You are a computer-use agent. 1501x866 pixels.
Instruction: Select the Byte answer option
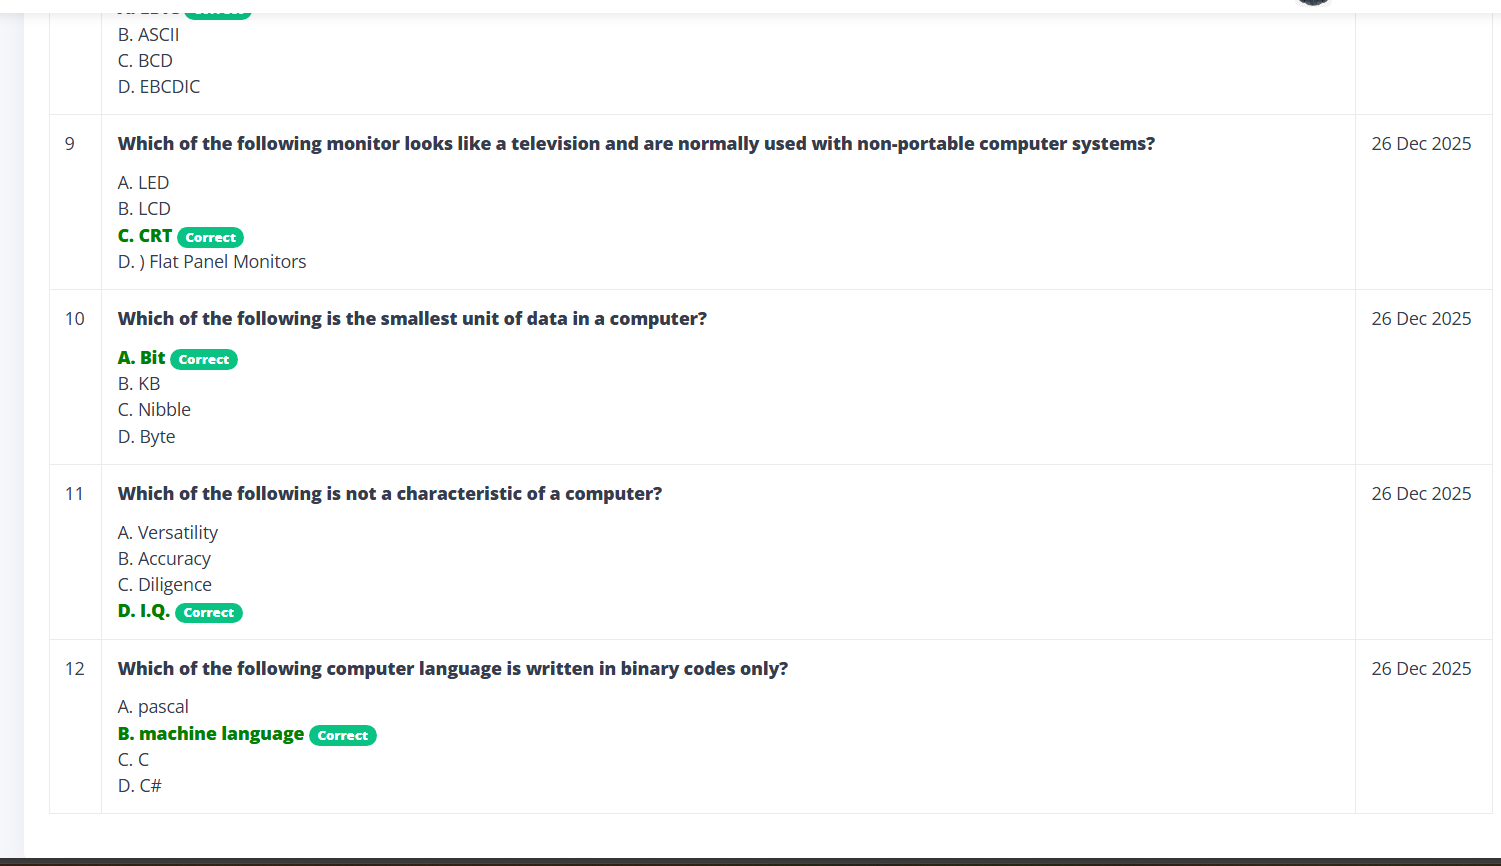pos(147,437)
